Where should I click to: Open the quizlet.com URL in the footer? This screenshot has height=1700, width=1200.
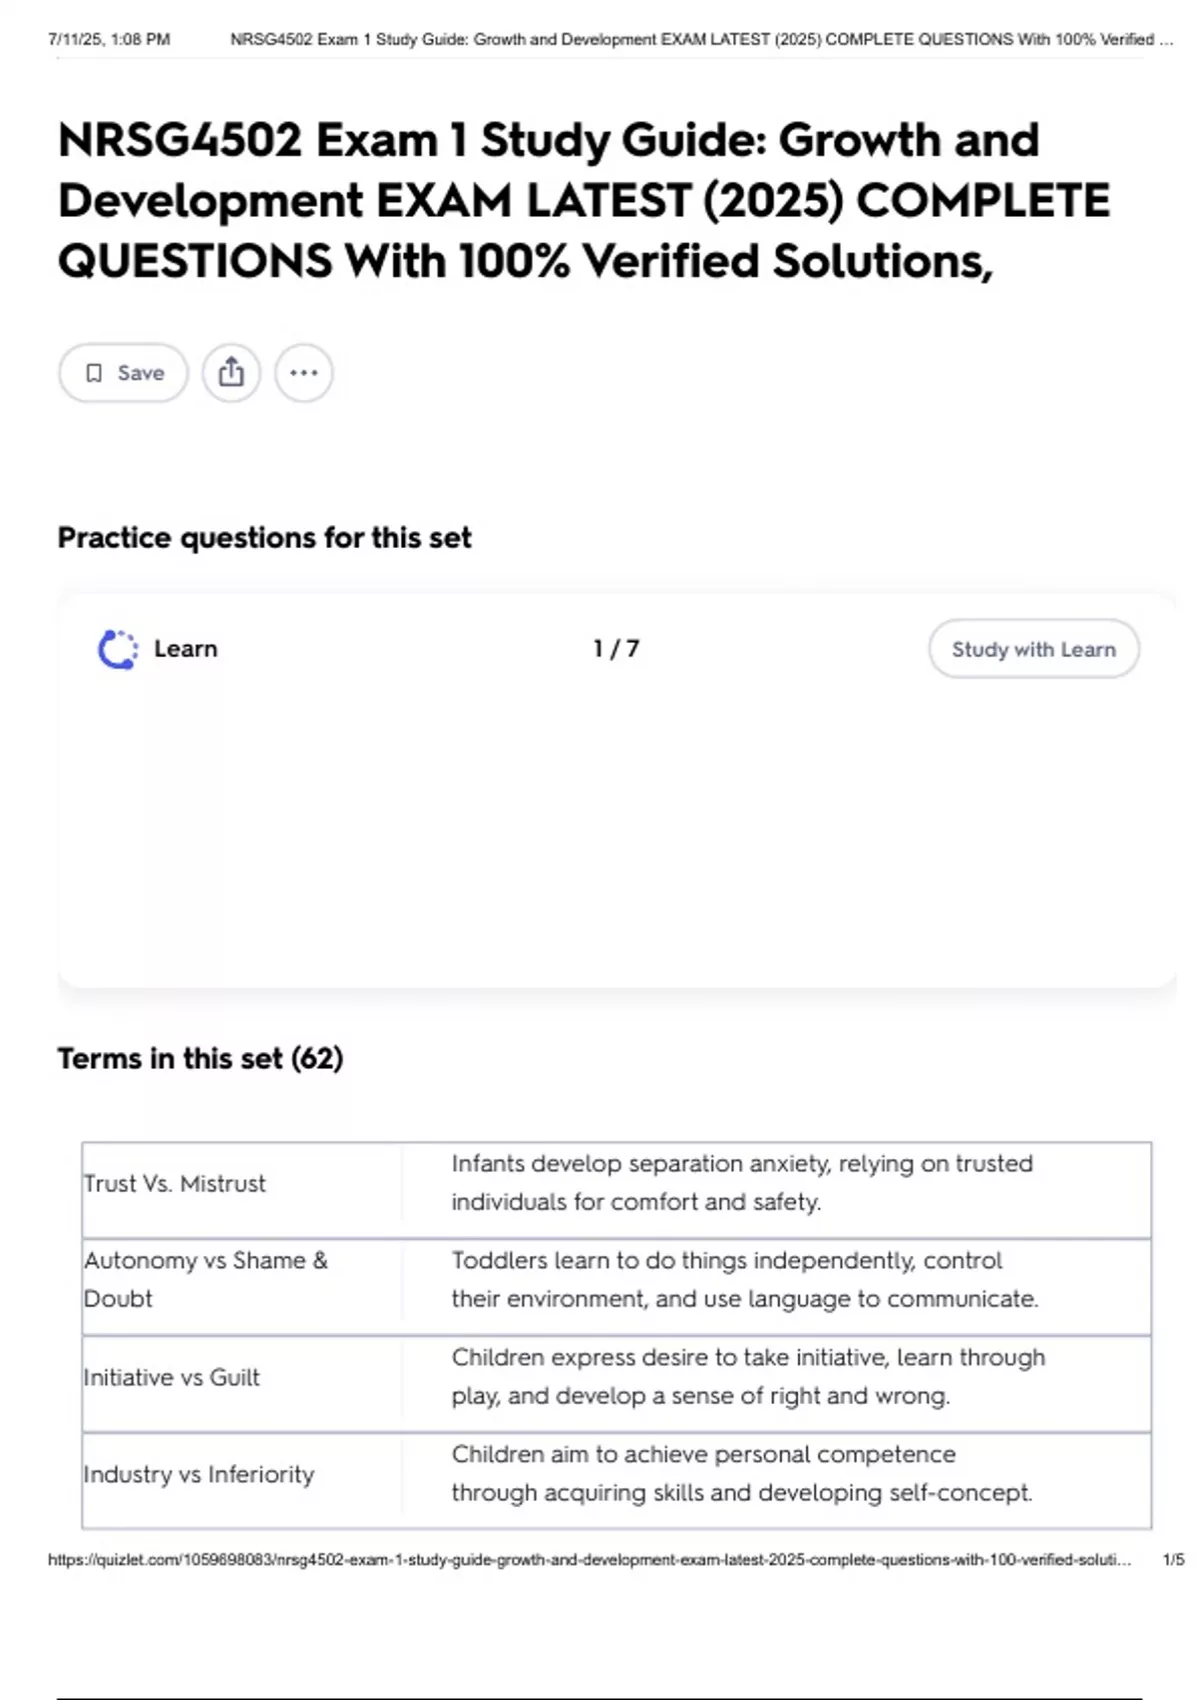click(590, 1559)
